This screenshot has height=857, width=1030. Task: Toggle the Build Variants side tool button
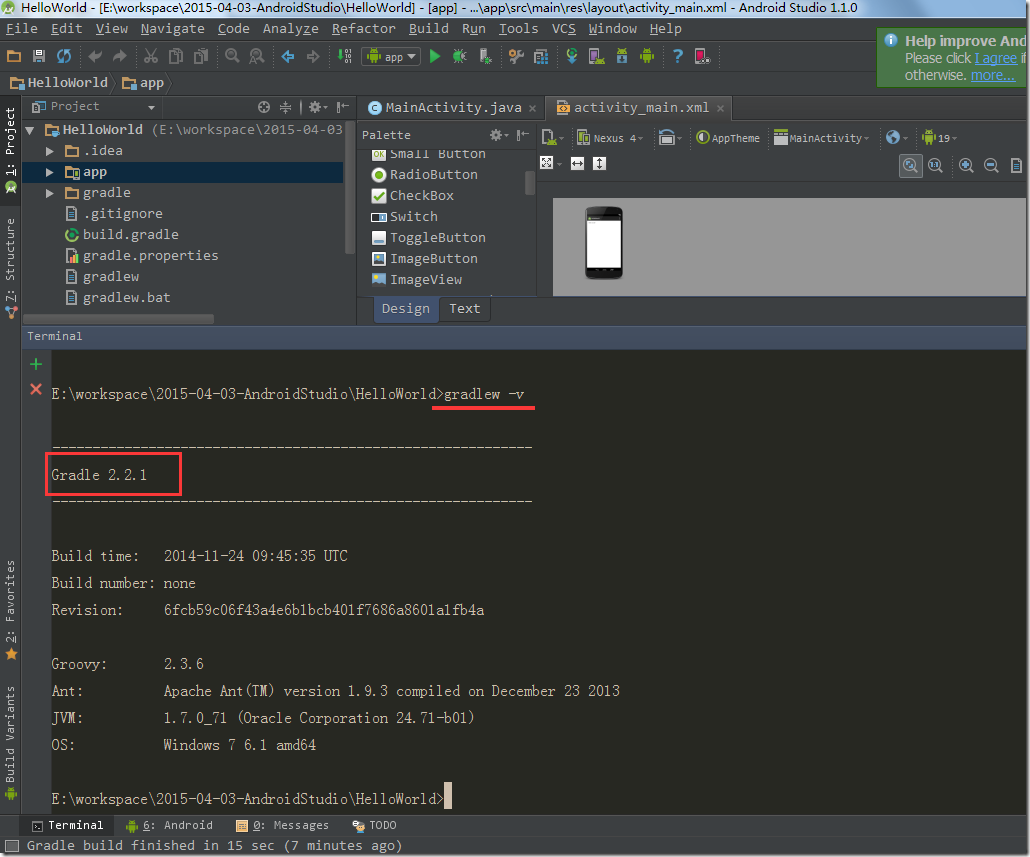[11, 742]
